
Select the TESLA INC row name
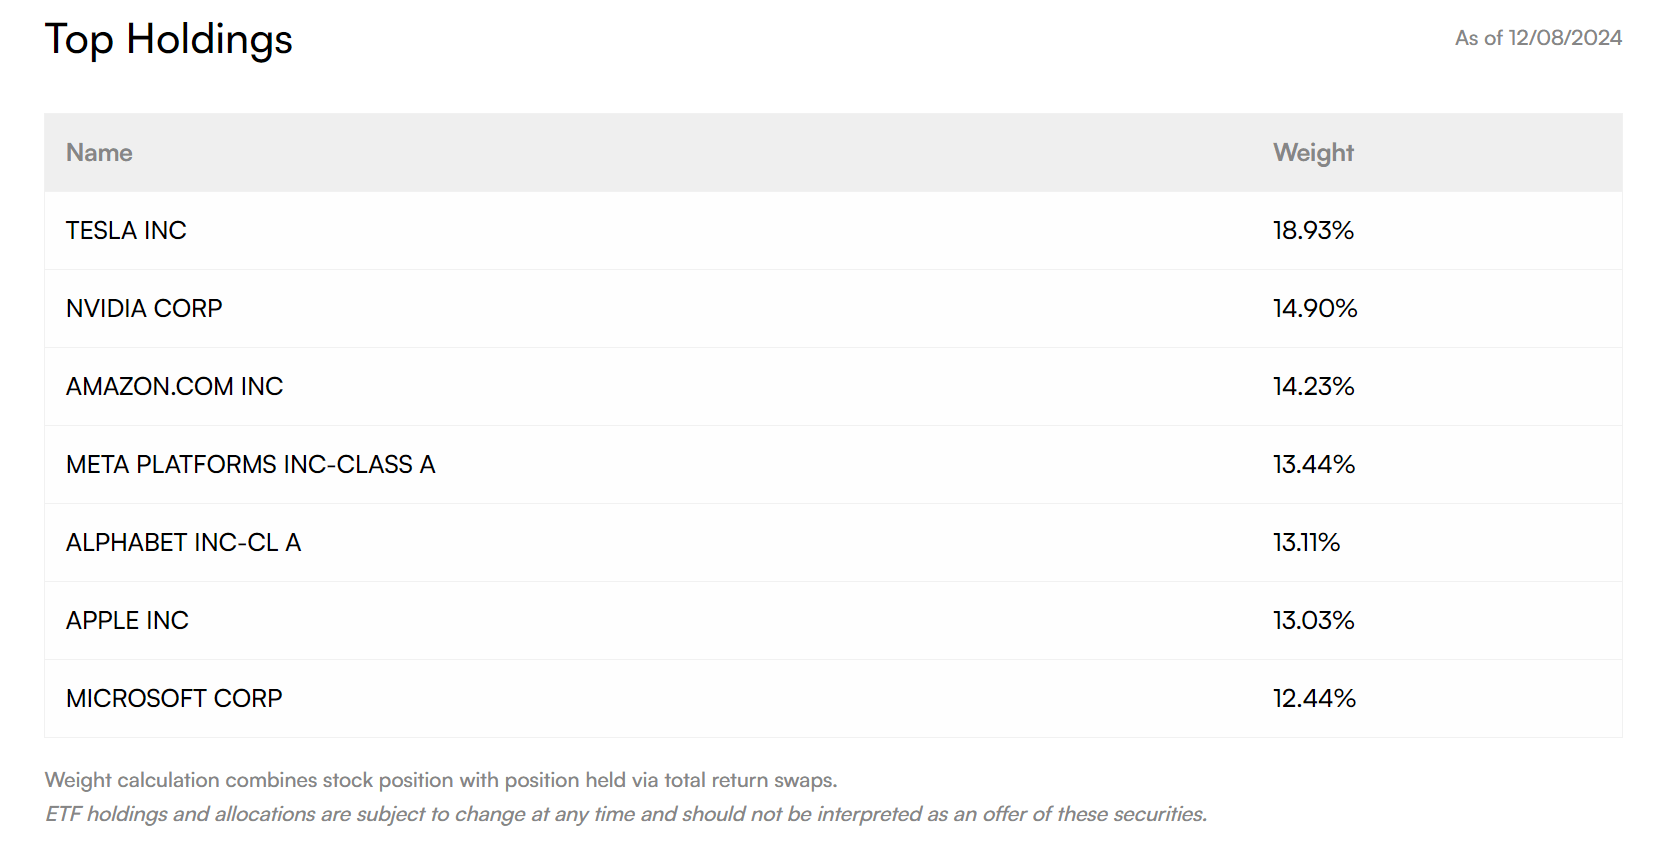point(126,231)
